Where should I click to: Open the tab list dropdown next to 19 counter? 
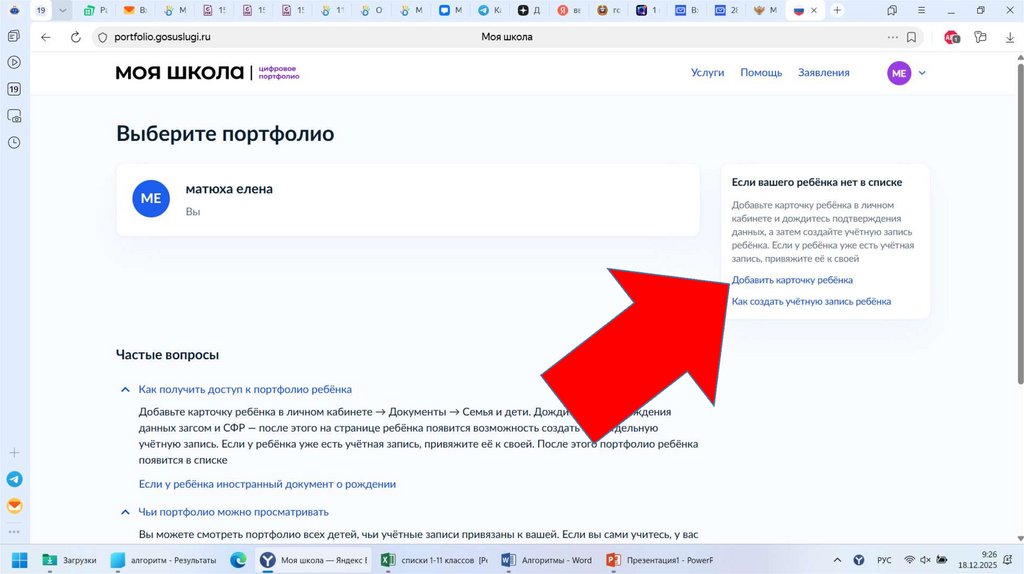coord(62,10)
